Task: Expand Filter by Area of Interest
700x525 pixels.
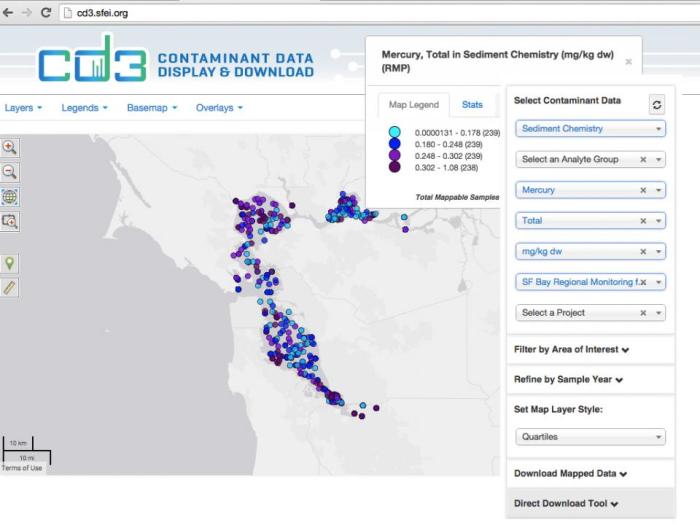Action: (571, 350)
